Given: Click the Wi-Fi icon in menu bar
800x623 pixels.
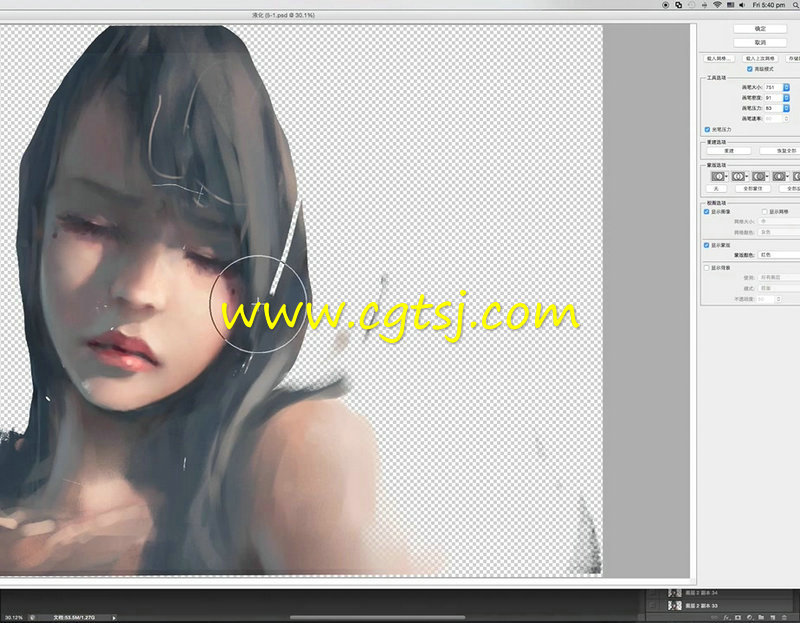Looking at the screenshot, I should [717, 5].
